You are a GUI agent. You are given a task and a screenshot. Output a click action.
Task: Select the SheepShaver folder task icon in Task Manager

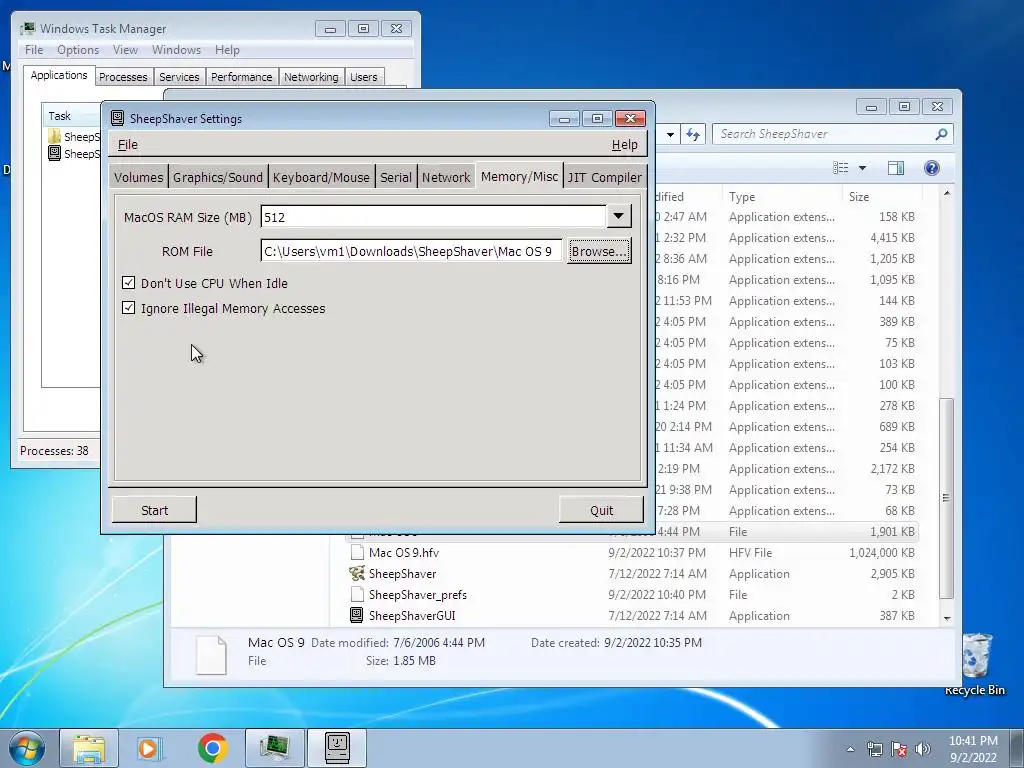tap(55, 136)
